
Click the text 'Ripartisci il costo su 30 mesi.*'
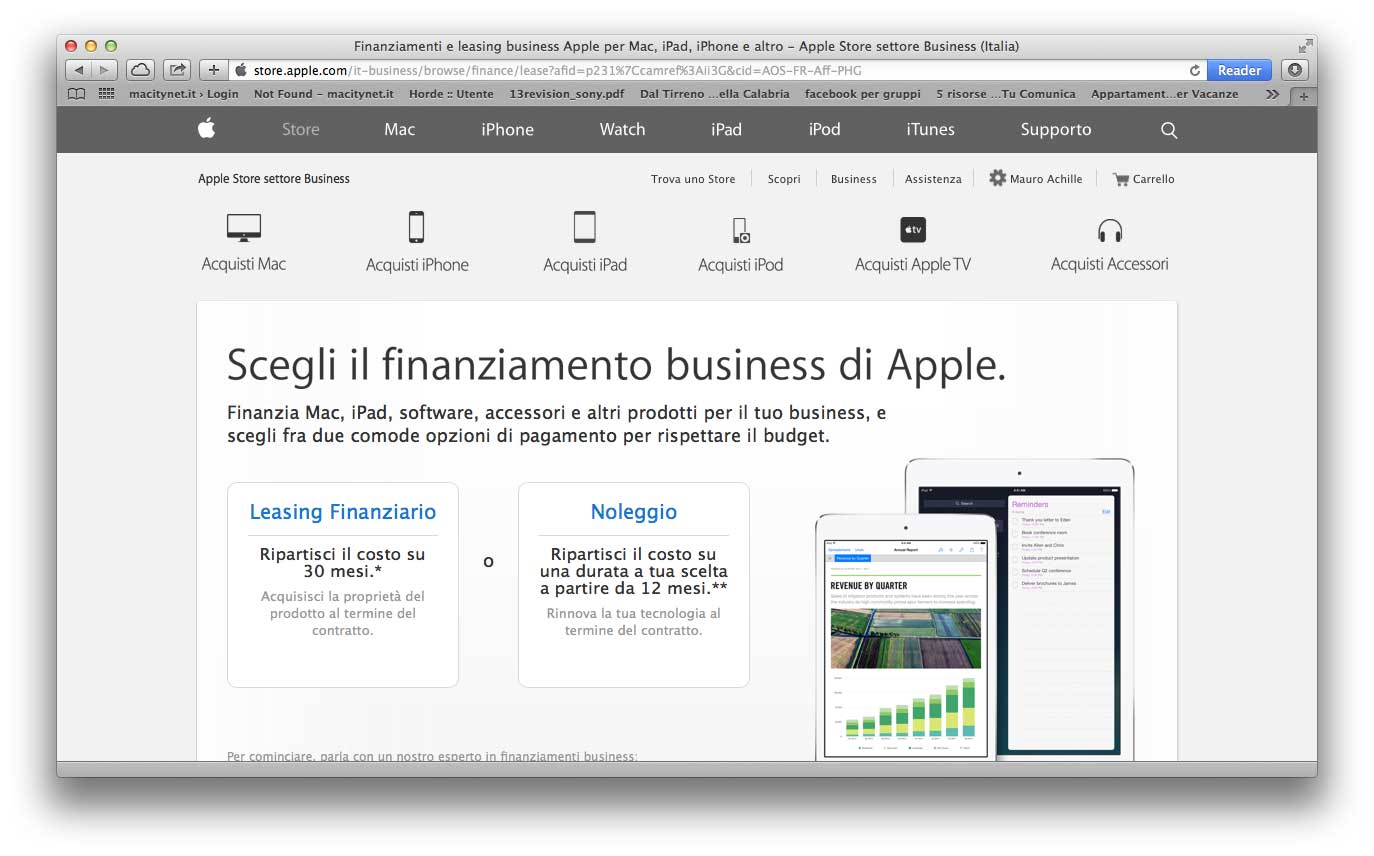coord(343,563)
